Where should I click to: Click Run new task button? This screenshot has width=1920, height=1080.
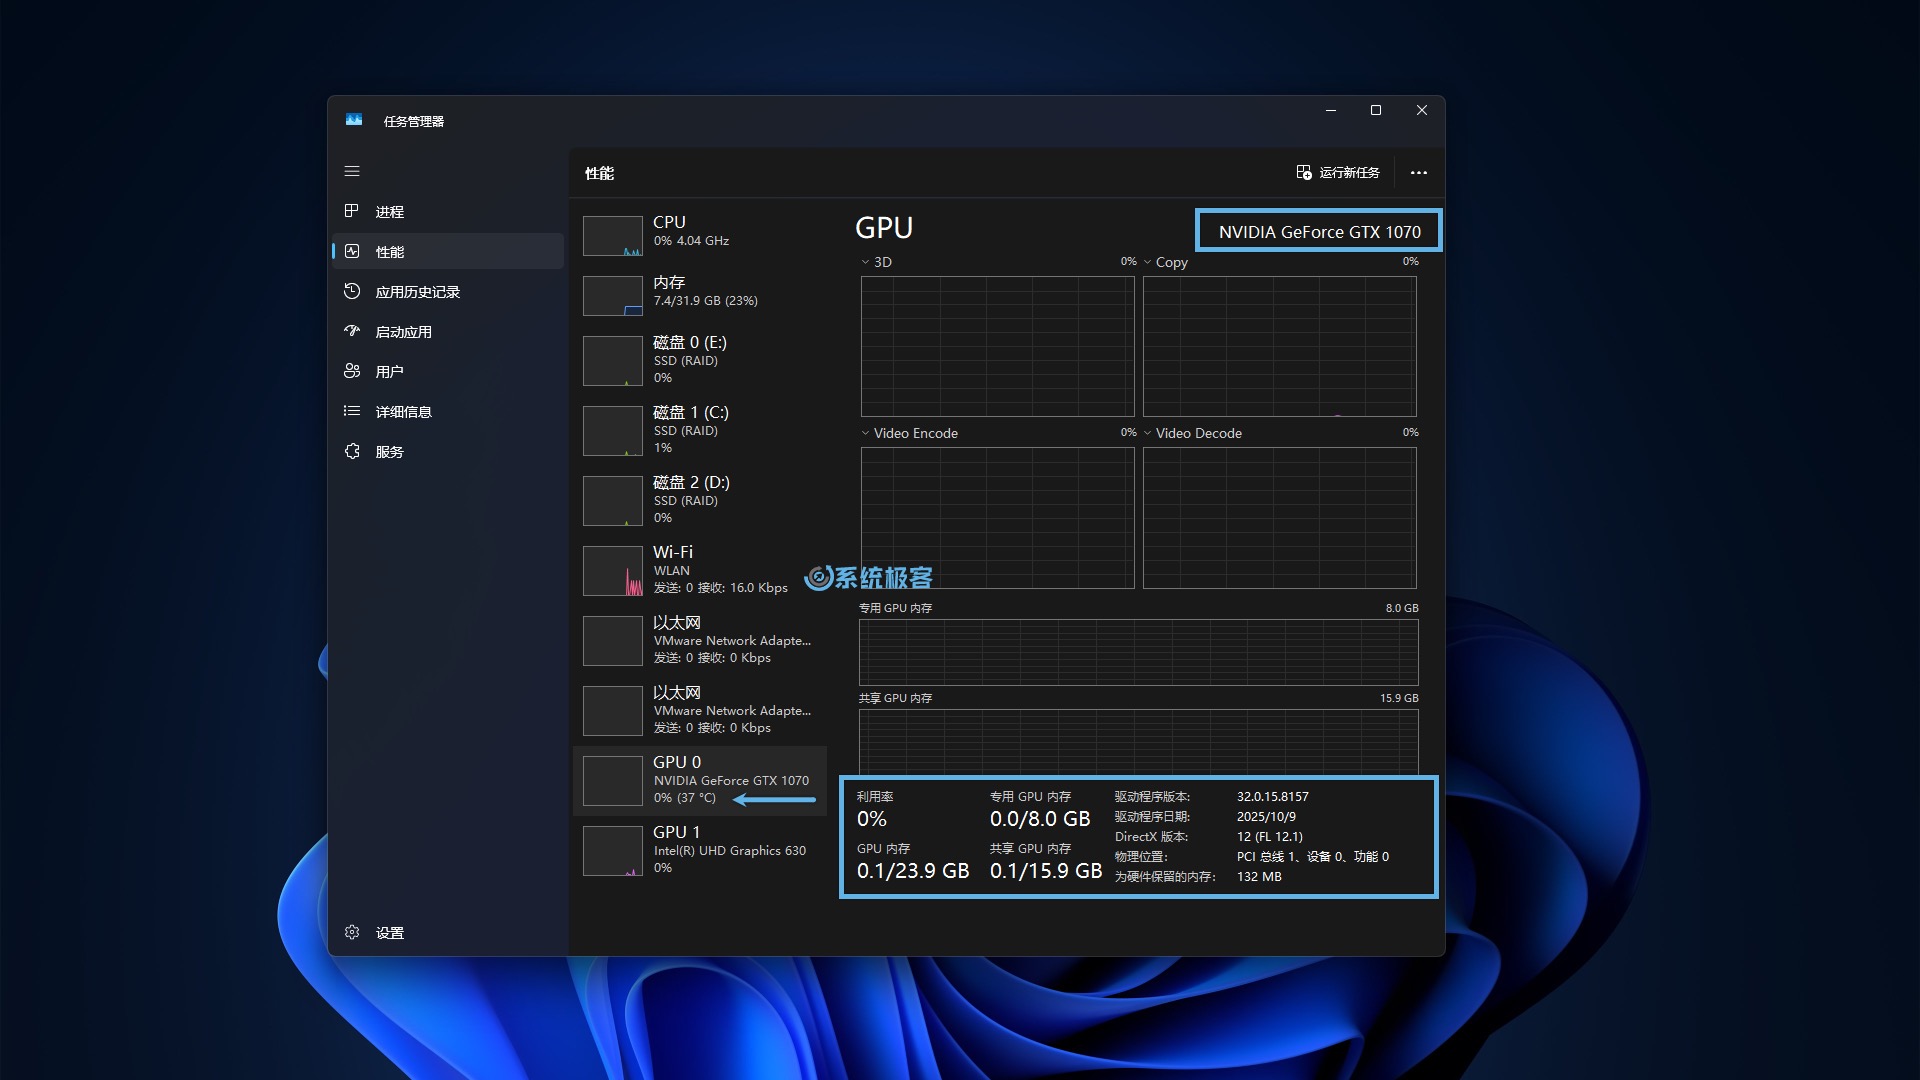click(1338, 173)
